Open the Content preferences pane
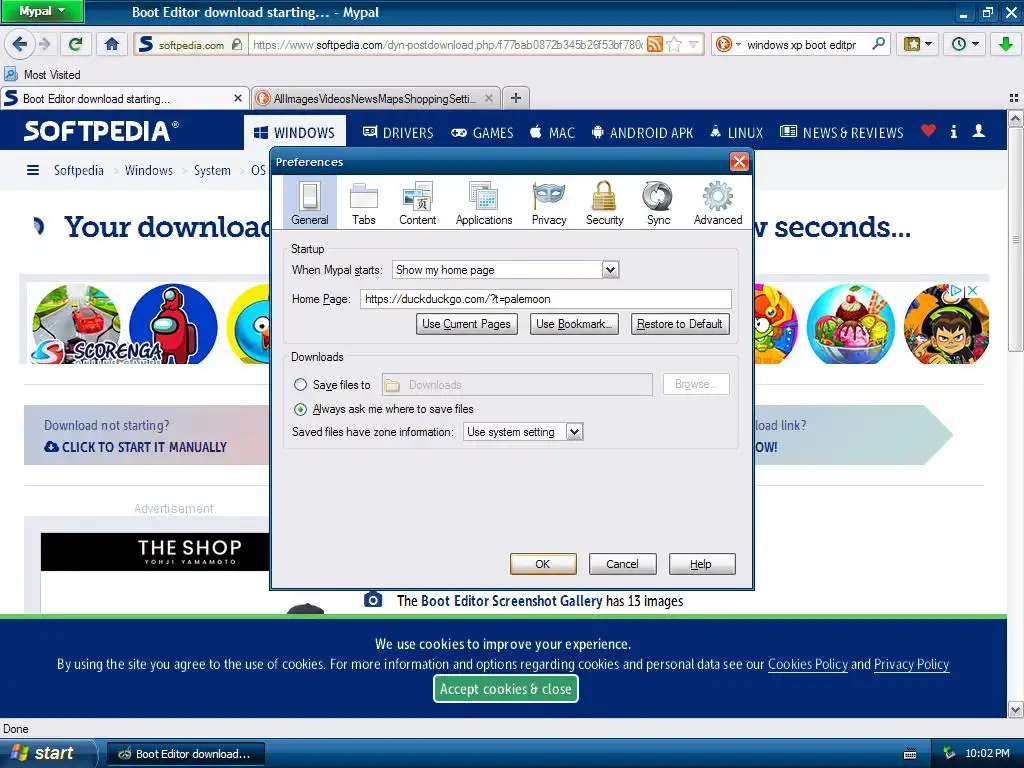This screenshot has width=1024, height=768. 417,203
